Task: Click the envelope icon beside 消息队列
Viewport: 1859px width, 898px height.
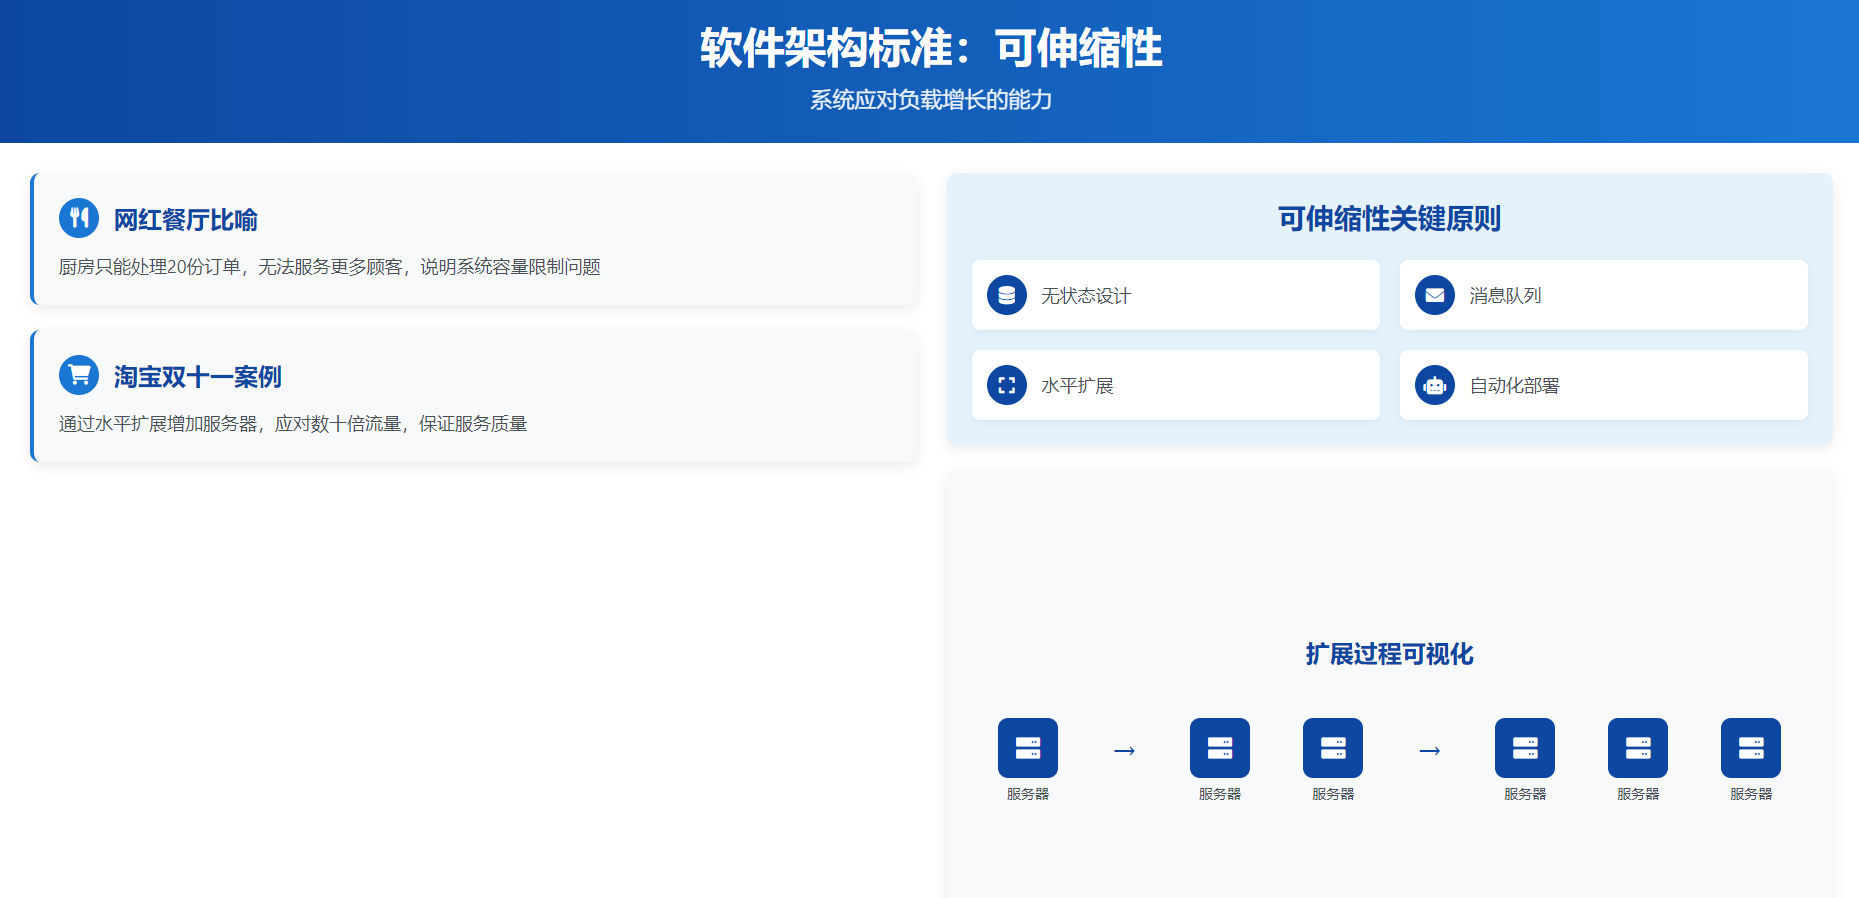Action: click(x=1435, y=295)
